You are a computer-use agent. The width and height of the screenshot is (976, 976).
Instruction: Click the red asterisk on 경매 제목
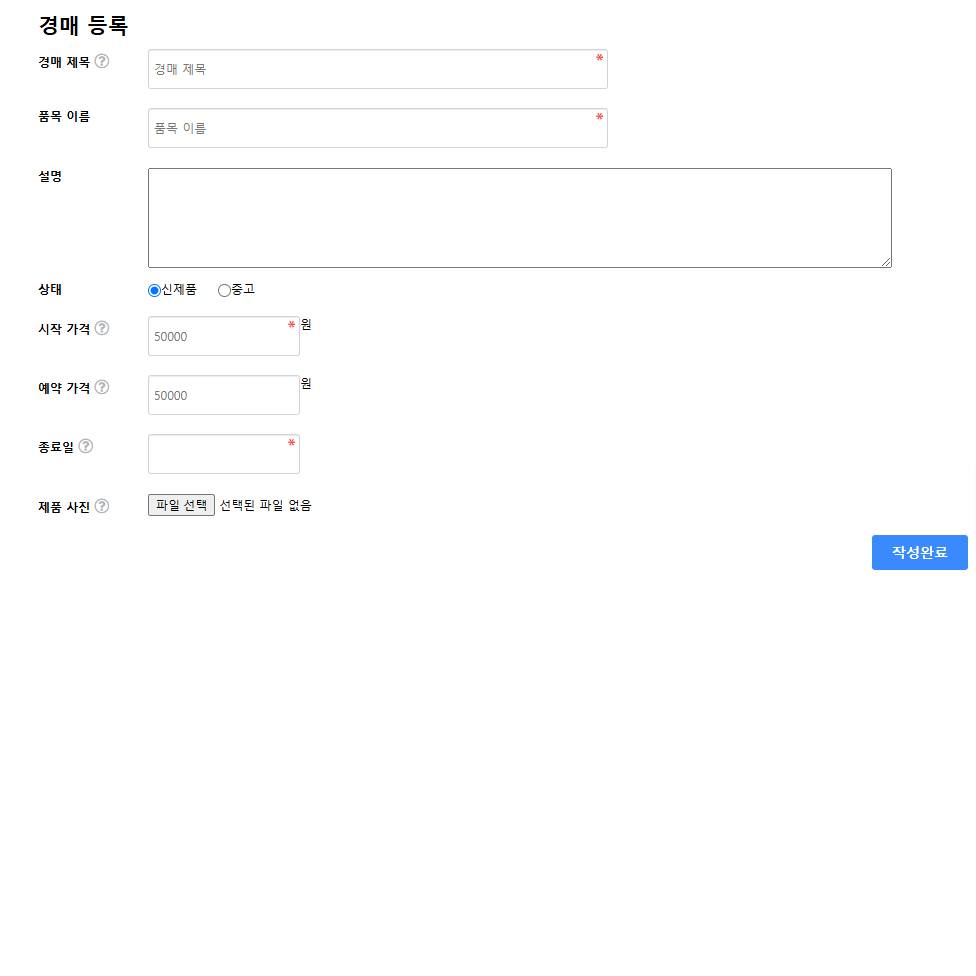pos(599,58)
